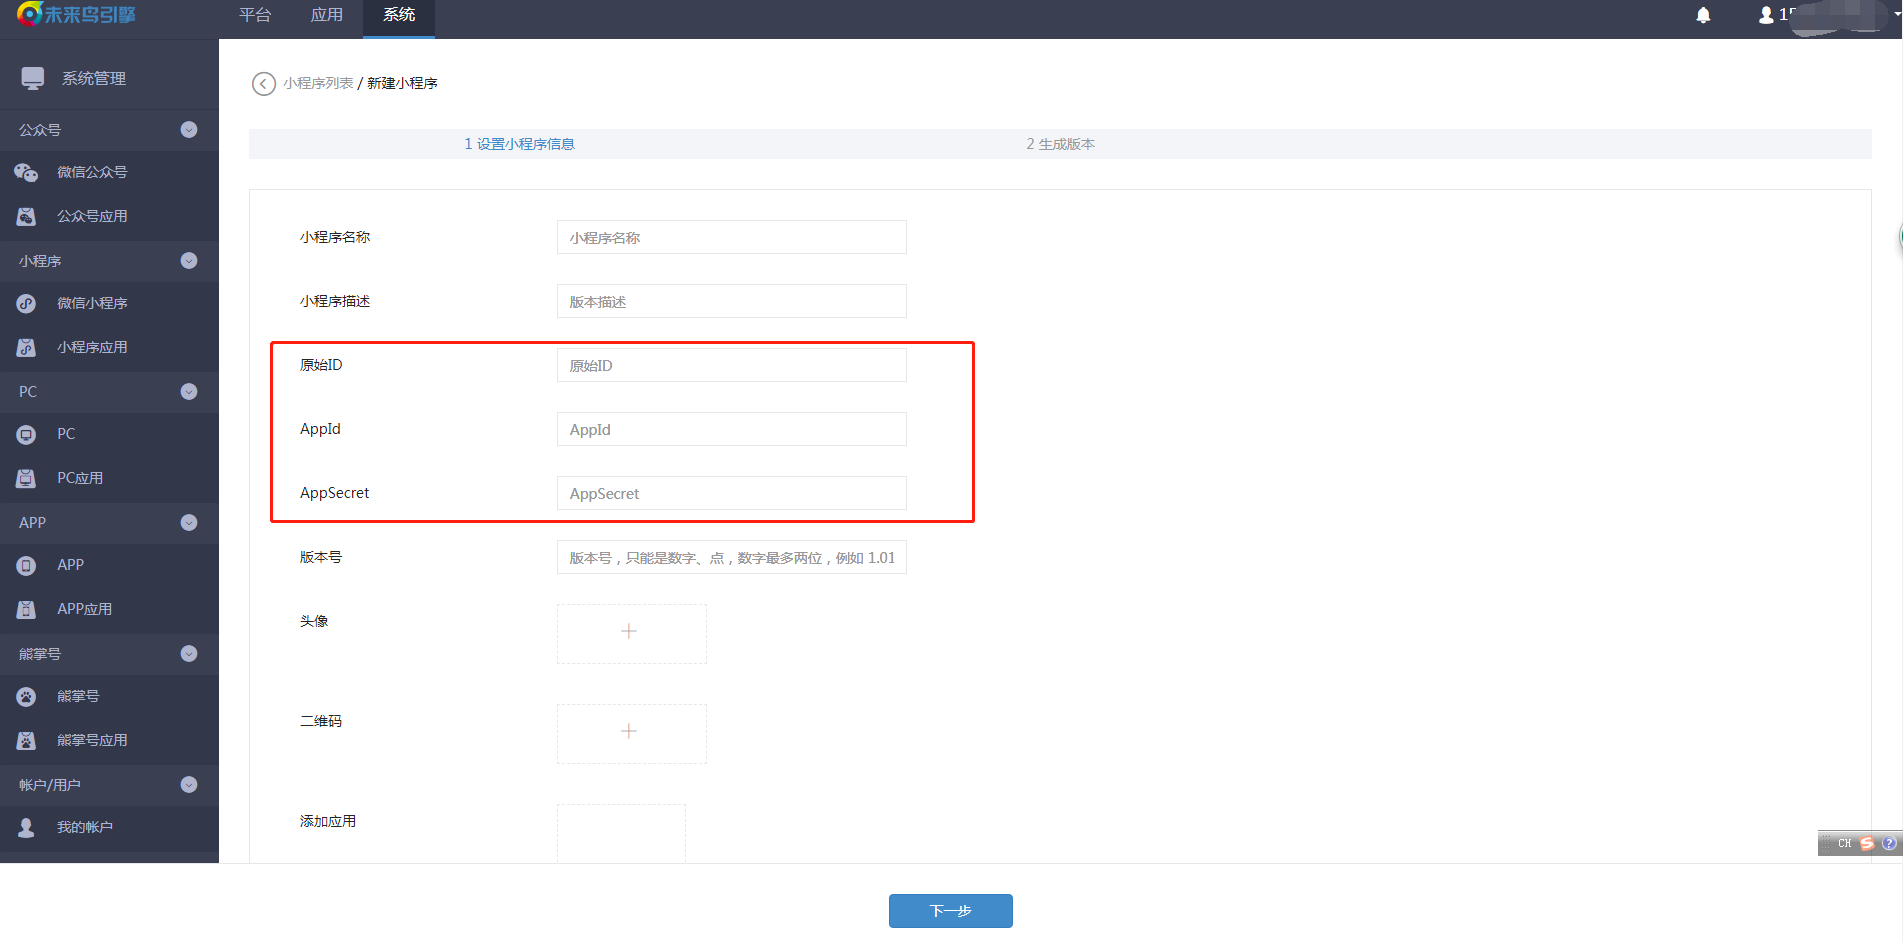
Task: Click the 头像 upload plus box
Action: (x=631, y=633)
